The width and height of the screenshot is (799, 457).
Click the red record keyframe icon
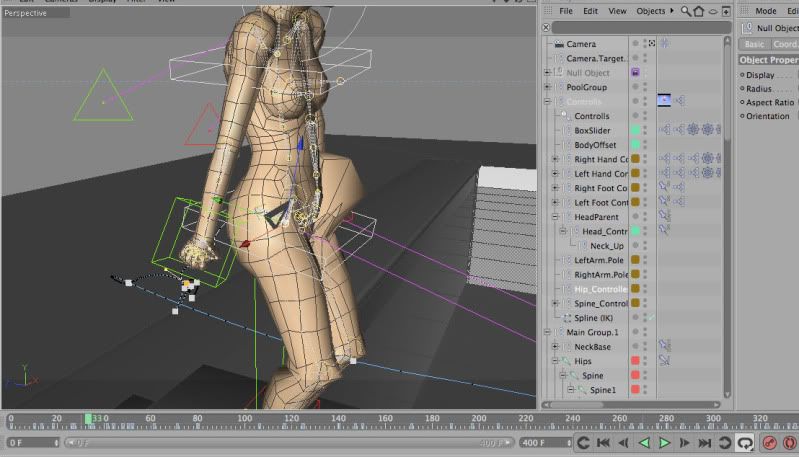[x=770, y=442]
